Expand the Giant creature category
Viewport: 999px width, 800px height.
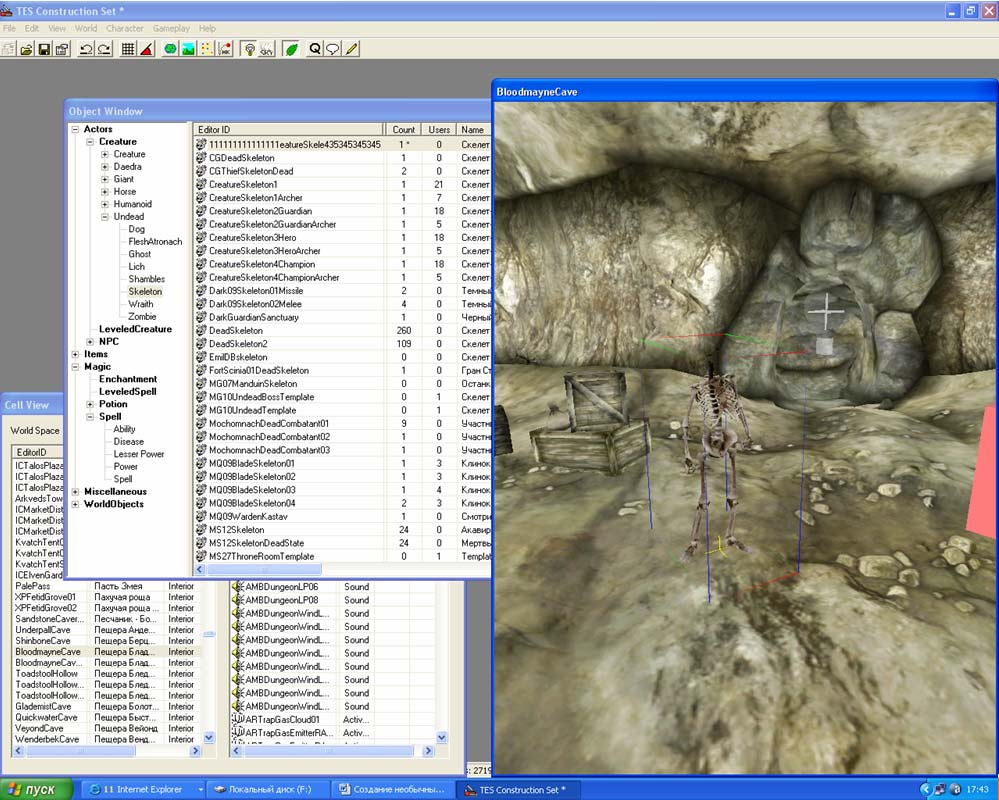(x=104, y=179)
